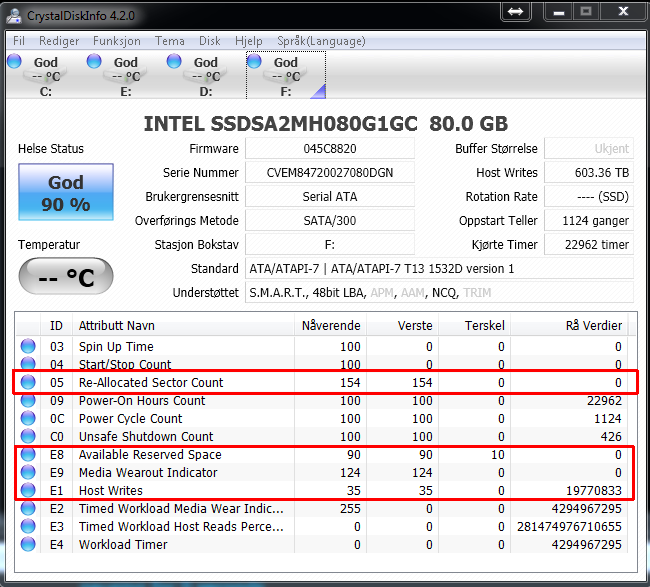650x587 pixels.
Task: Click the Rå Verdier column header
Action: (x=569, y=325)
